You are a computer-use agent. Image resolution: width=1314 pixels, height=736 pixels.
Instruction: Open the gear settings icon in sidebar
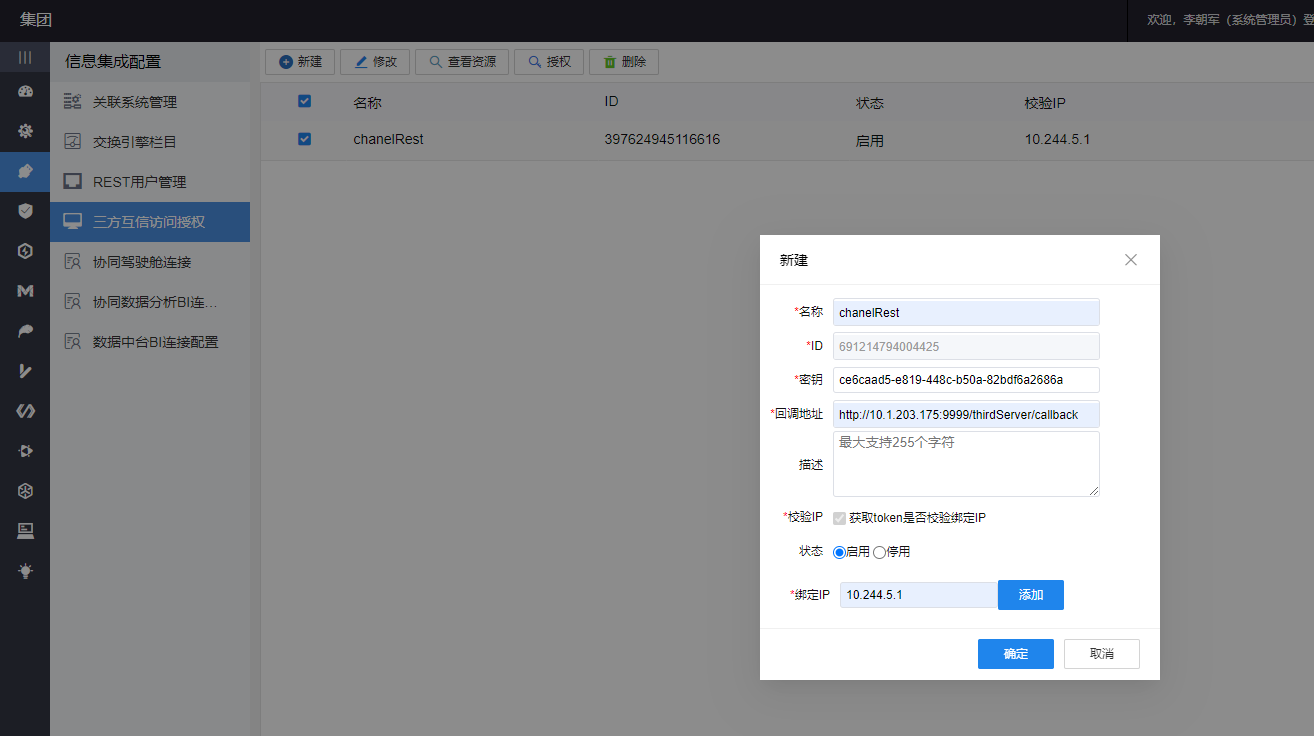click(x=25, y=131)
